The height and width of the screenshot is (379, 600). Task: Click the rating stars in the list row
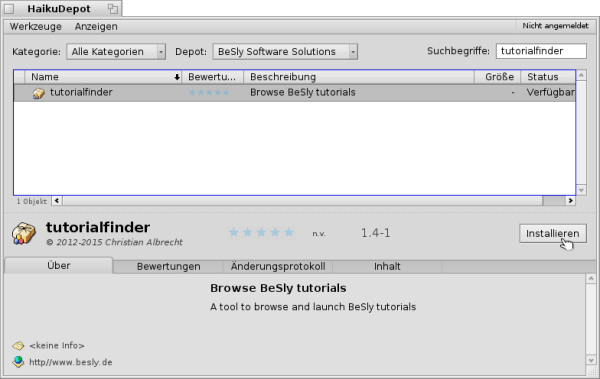click(209, 93)
